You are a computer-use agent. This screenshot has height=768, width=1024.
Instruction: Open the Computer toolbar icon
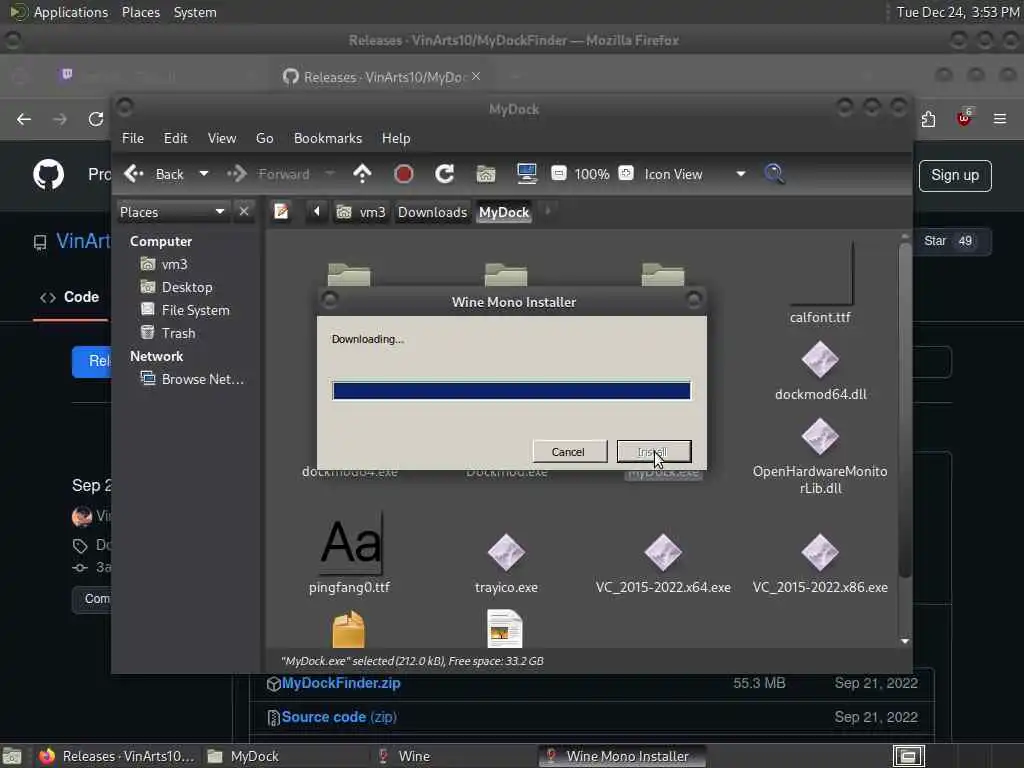click(x=526, y=174)
